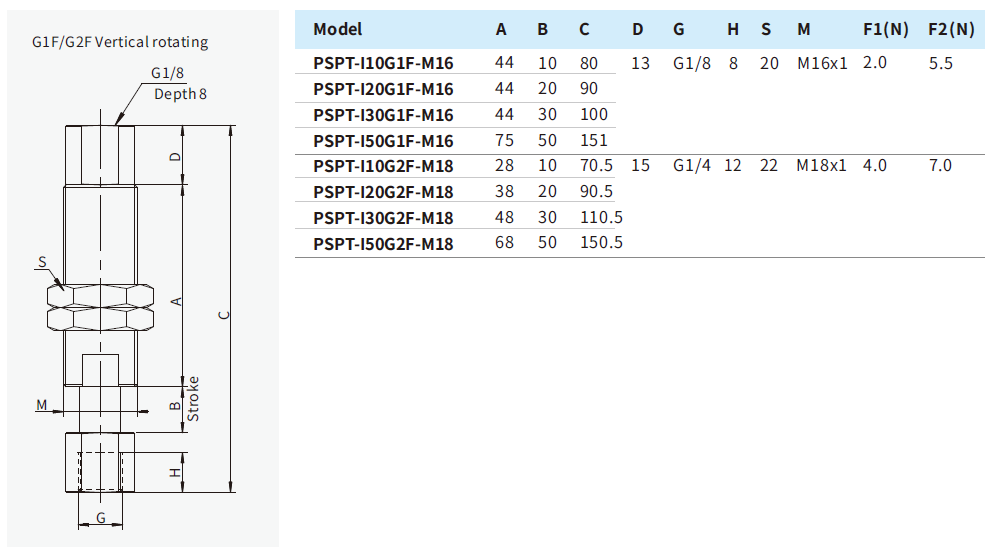985x553 pixels.
Task: Select model PSPT-I20G2F-M18
Action: point(383,192)
